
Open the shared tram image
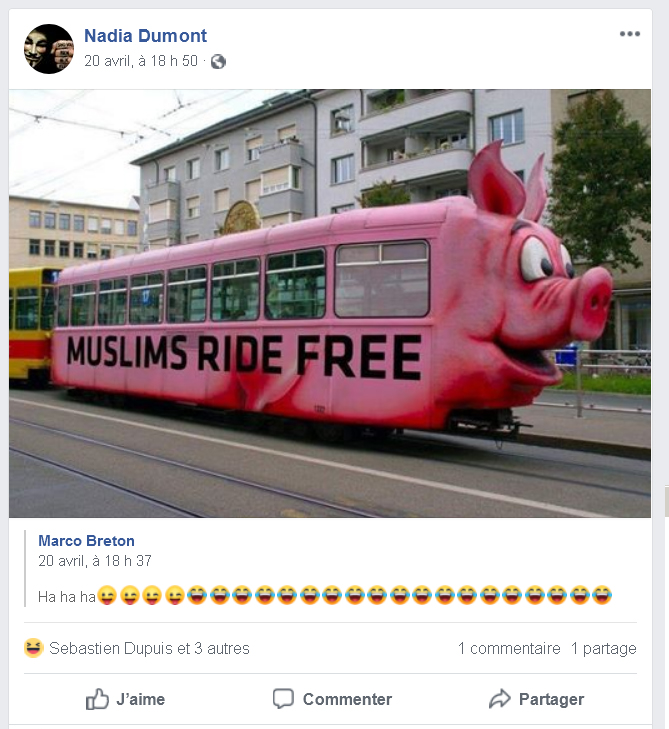[330, 303]
